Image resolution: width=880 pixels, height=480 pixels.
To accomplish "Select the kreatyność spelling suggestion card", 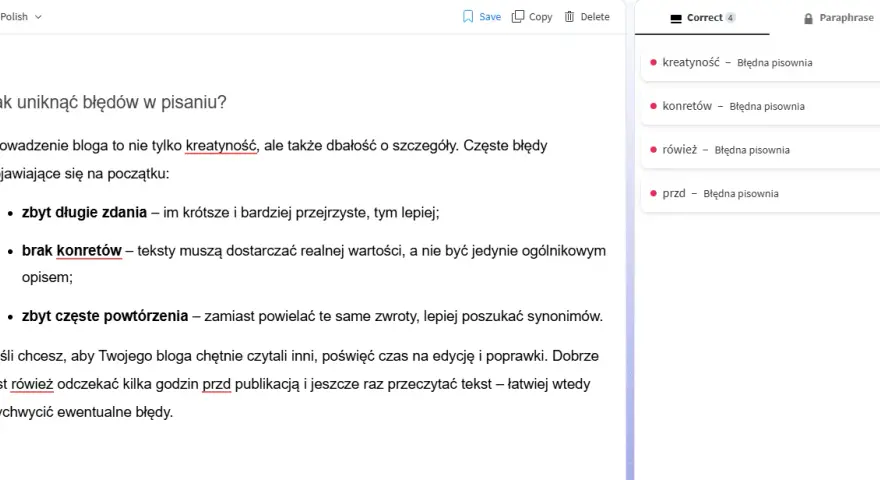I will pyautogui.click(x=760, y=63).
